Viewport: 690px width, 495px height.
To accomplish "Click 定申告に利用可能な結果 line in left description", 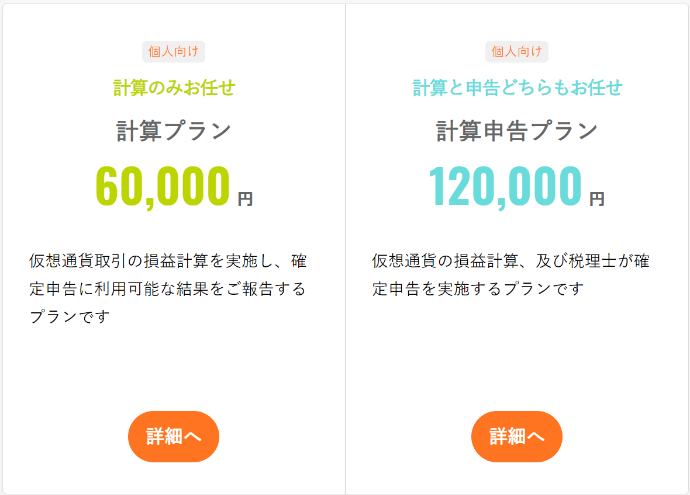I will (167, 289).
